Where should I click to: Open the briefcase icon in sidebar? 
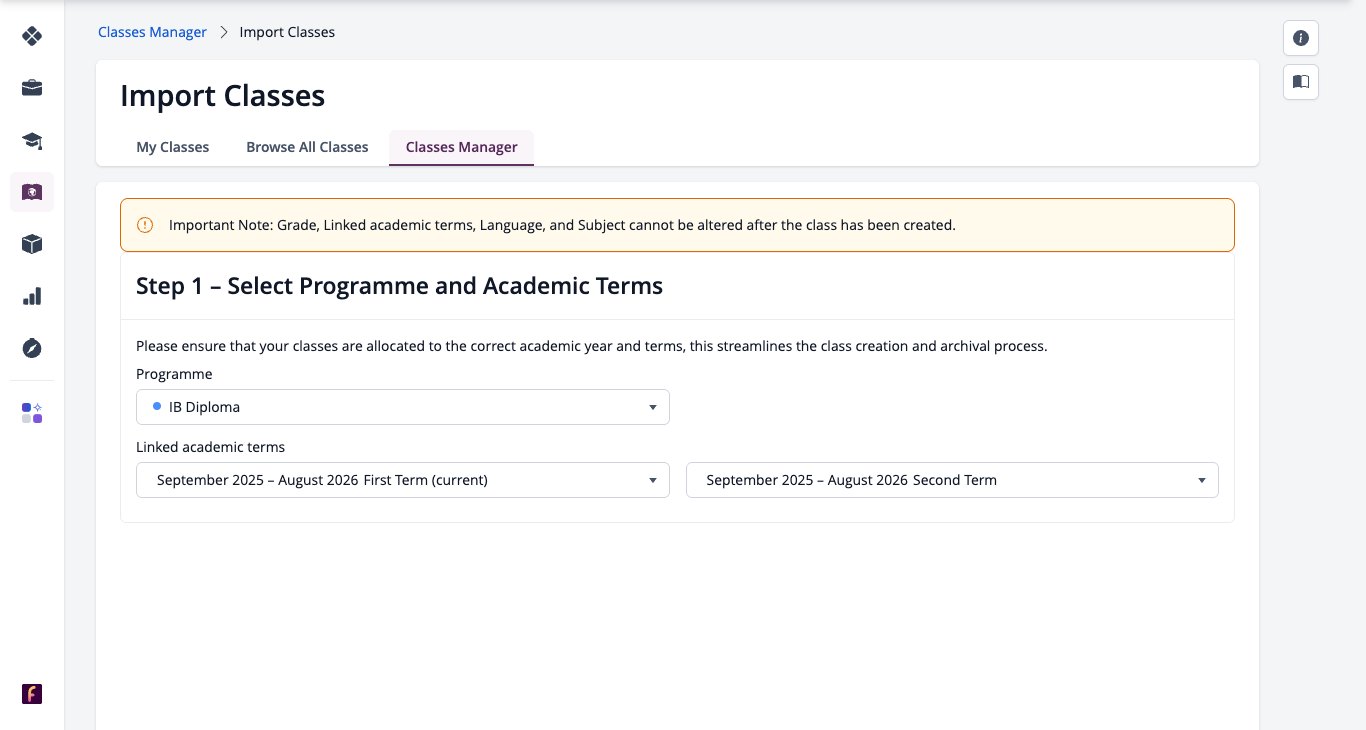[x=32, y=88]
